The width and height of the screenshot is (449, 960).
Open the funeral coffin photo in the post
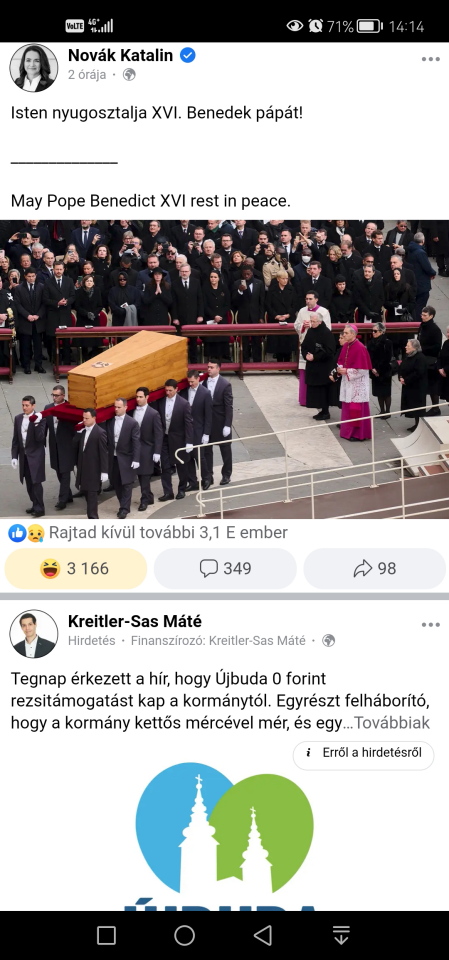coord(224,369)
